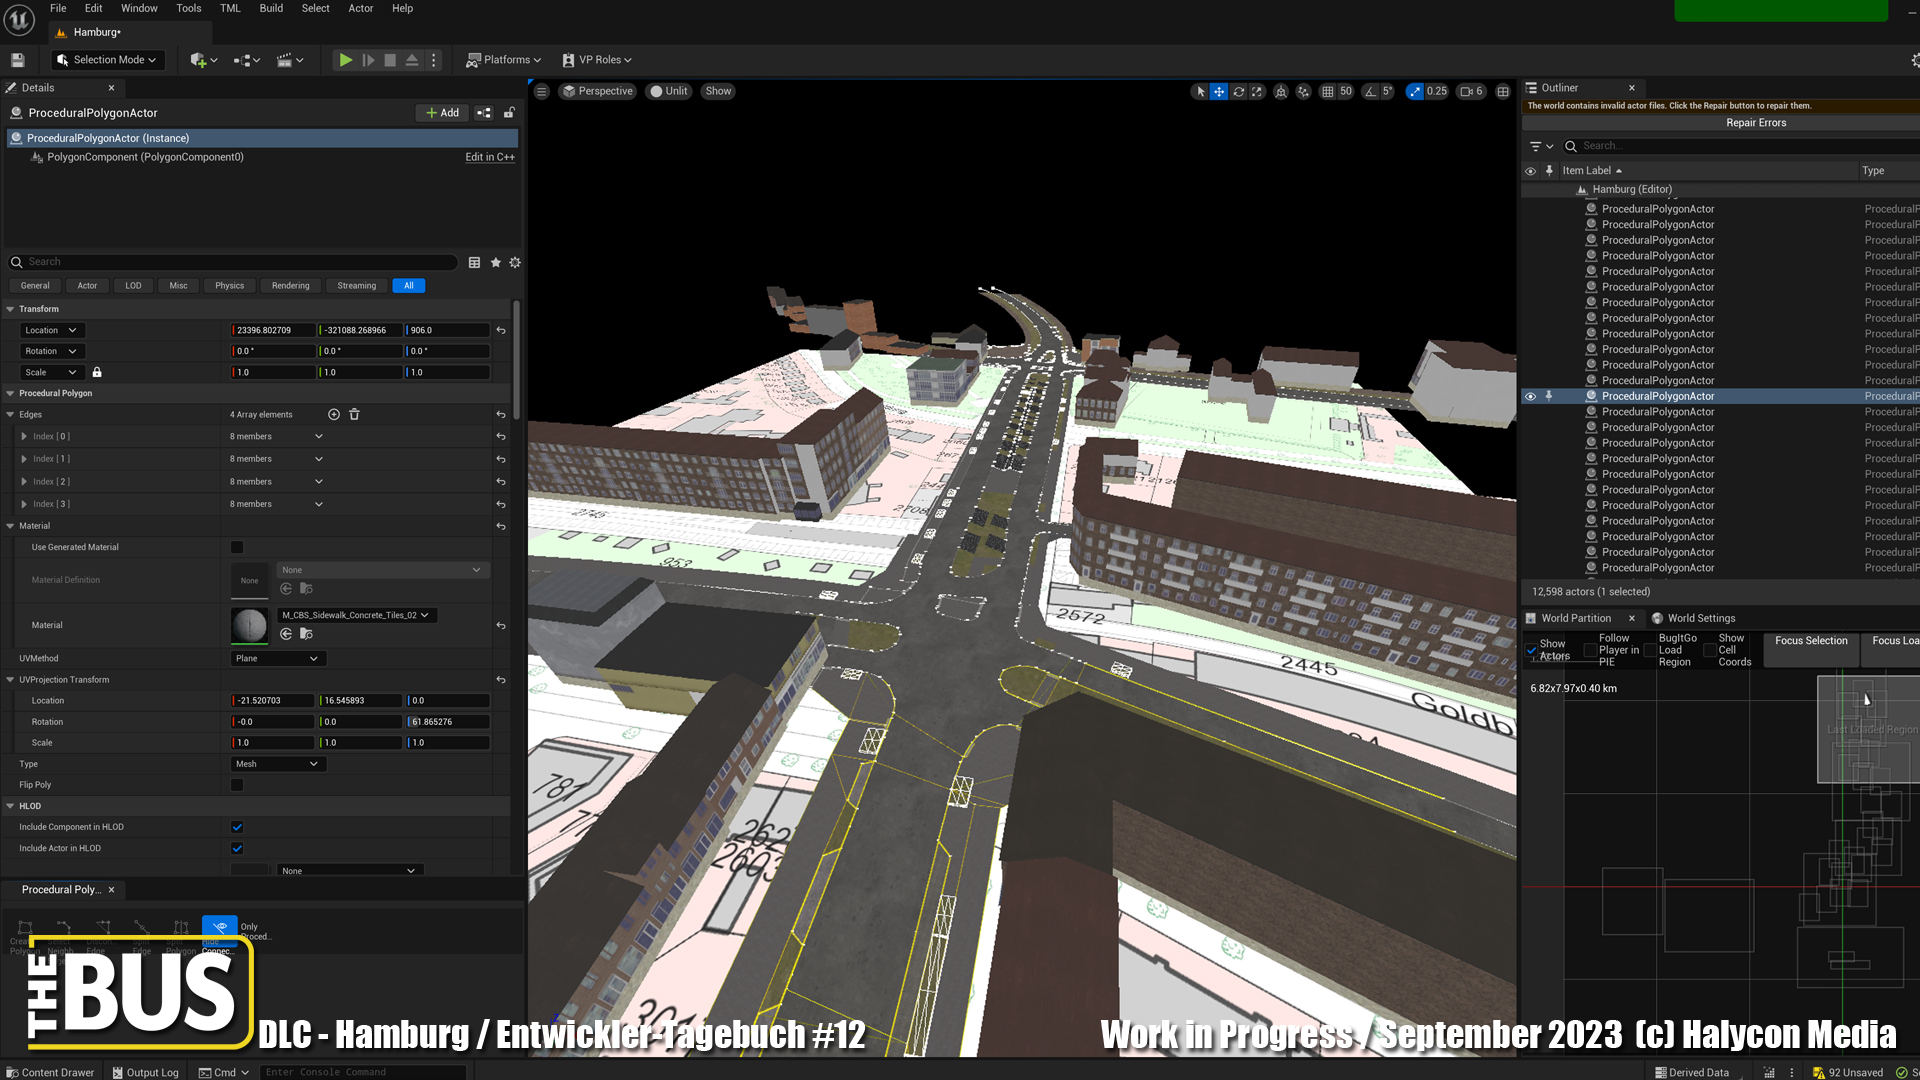Screen dimensions: 1920x1080
Task: Open Details panel settings gear
Action: [x=515, y=262]
